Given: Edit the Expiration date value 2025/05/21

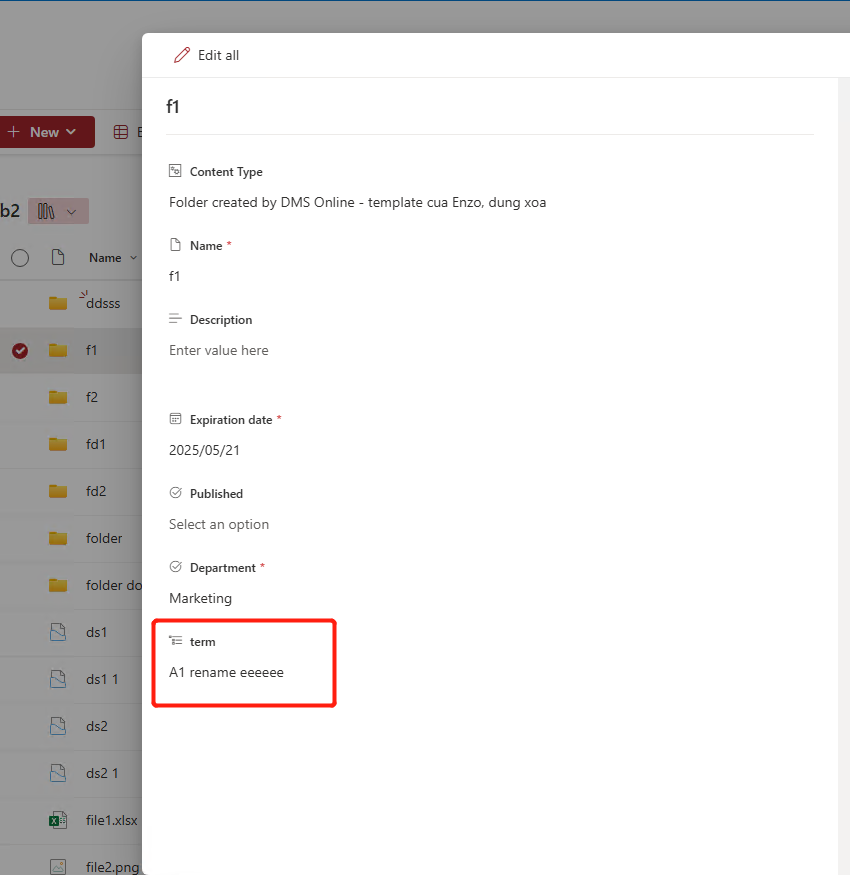Looking at the screenshot, I should click(x=204, y=450).
